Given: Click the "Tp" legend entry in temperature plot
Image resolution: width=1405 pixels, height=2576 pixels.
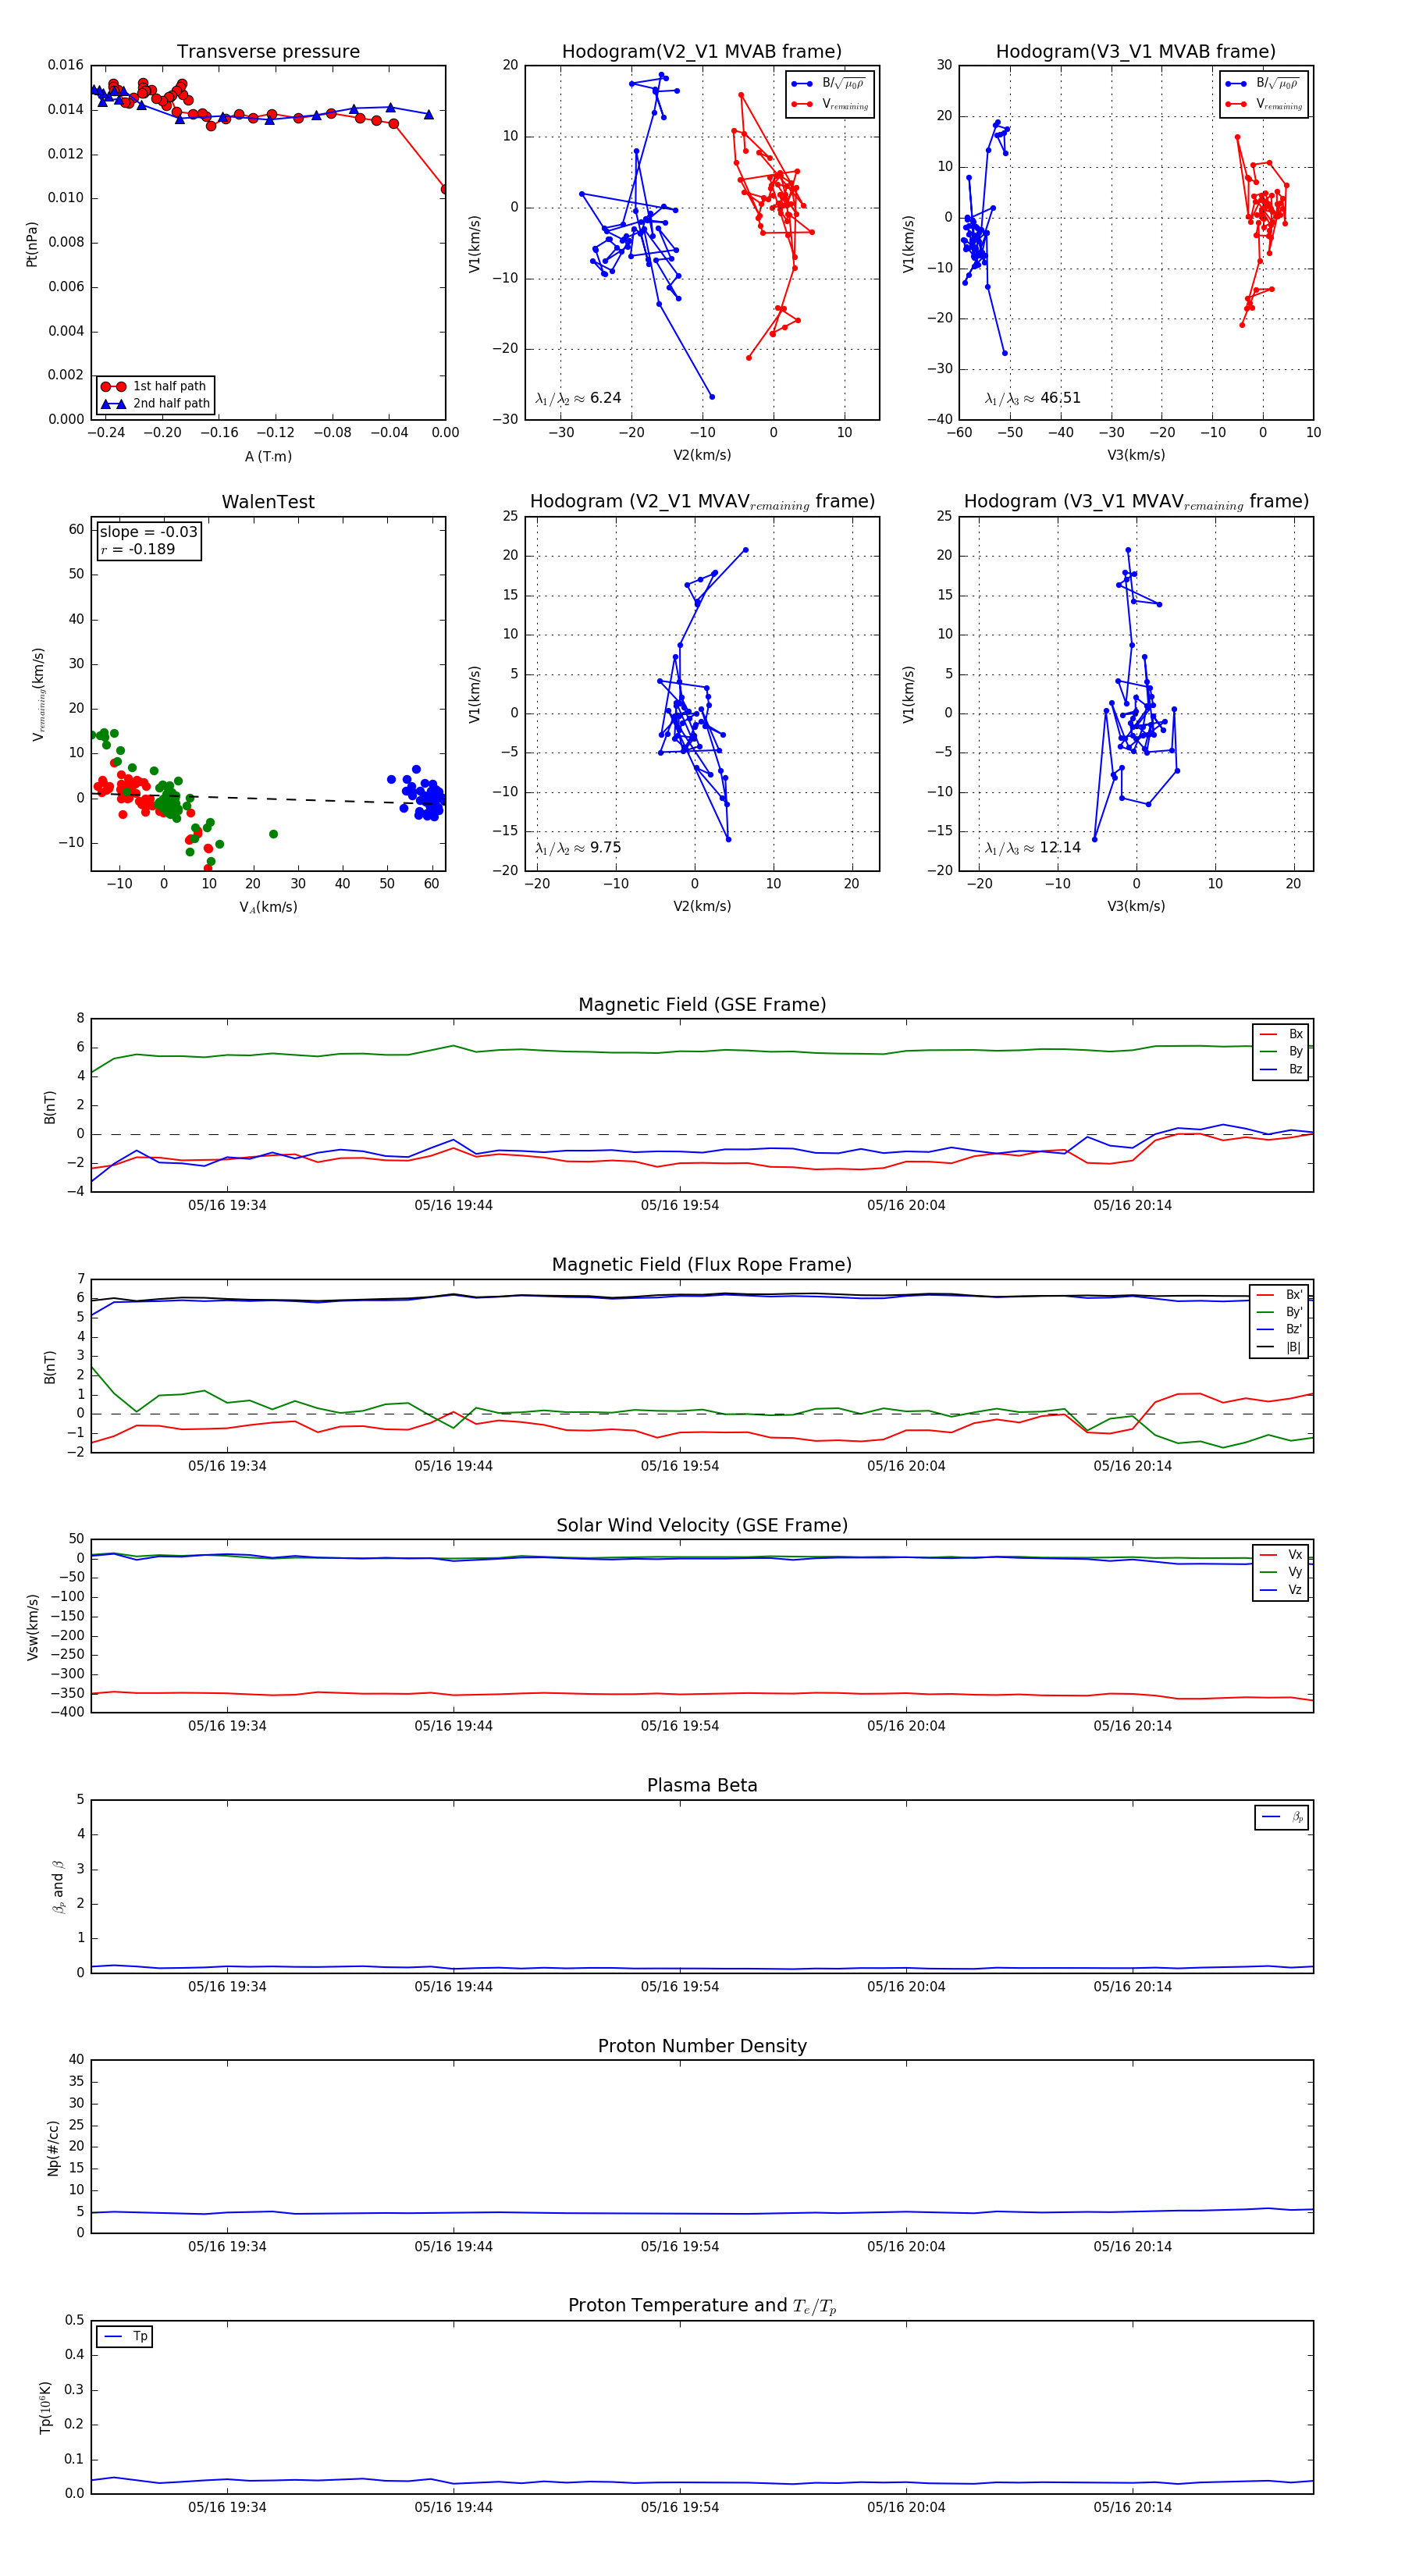Looking at the screenshot, I should (125, 2337).
